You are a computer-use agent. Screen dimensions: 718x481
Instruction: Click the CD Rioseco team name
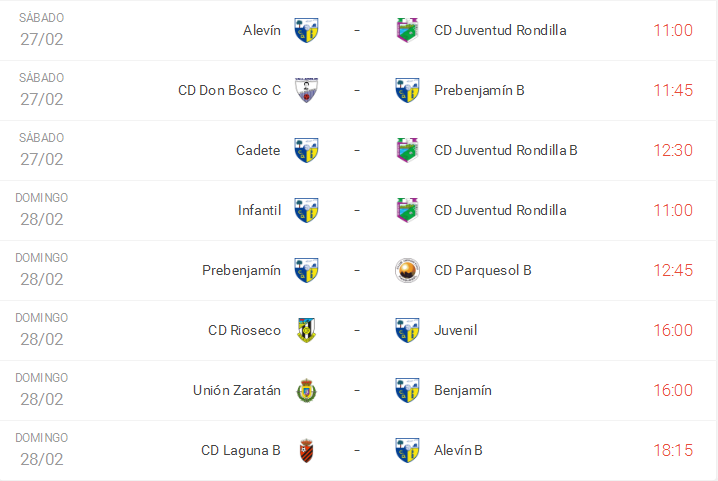point(244,330)
